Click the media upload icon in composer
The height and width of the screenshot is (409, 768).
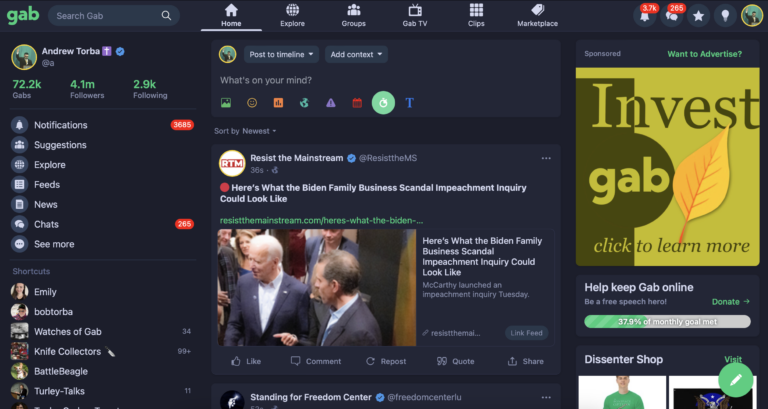pos(226,103)
